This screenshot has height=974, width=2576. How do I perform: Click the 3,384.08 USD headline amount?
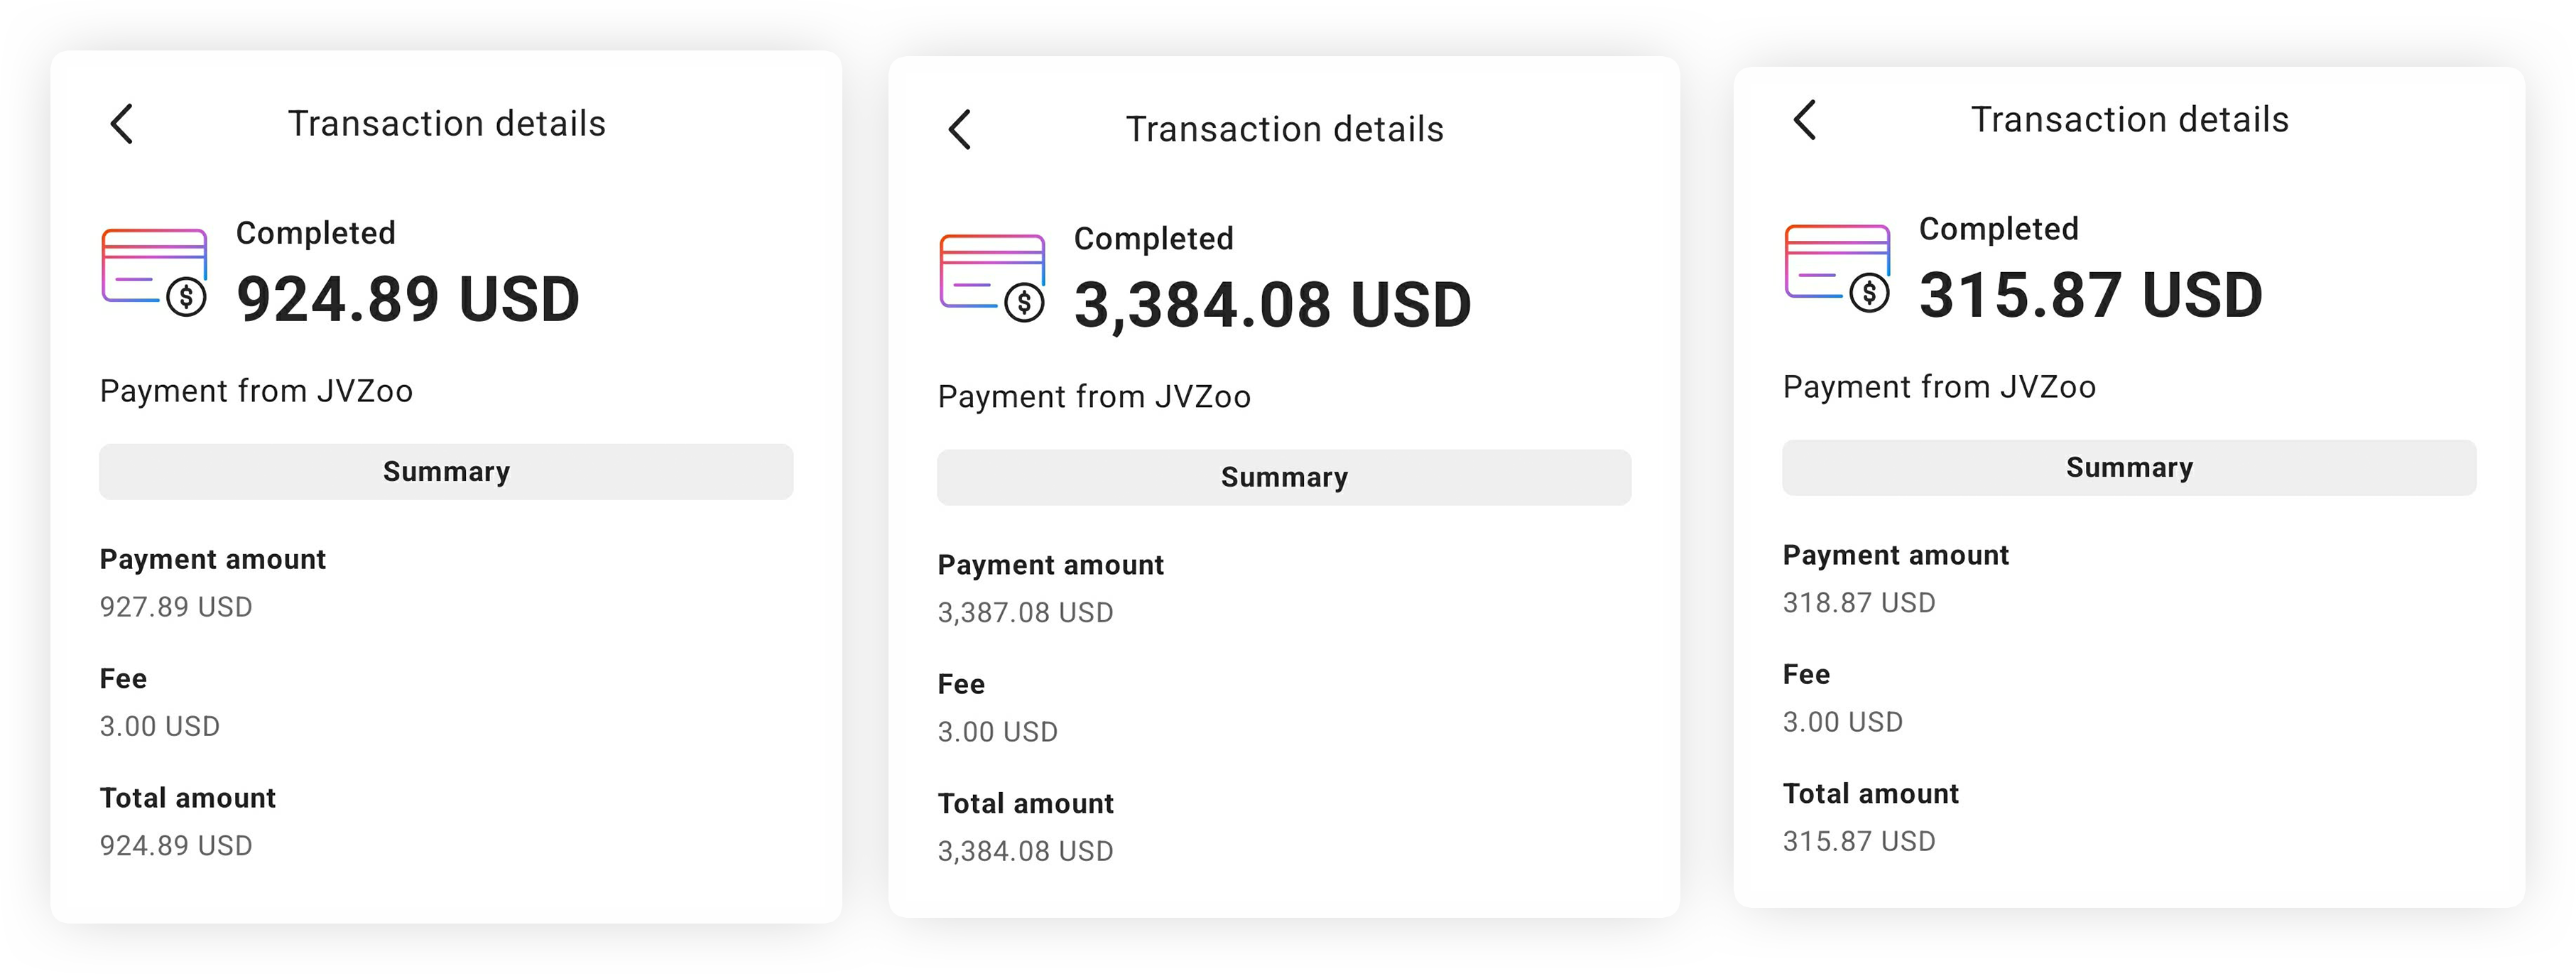tap(1272, 305)
